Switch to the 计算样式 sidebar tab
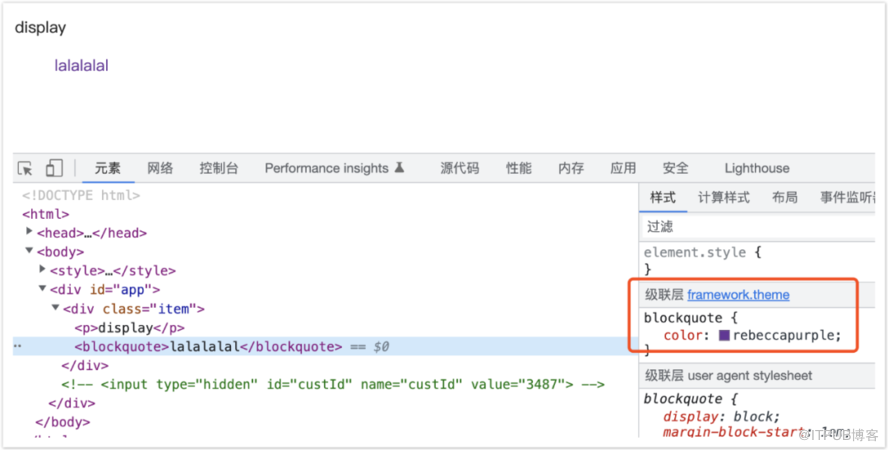This screenshot has height=450, width=888. (724, 198)
